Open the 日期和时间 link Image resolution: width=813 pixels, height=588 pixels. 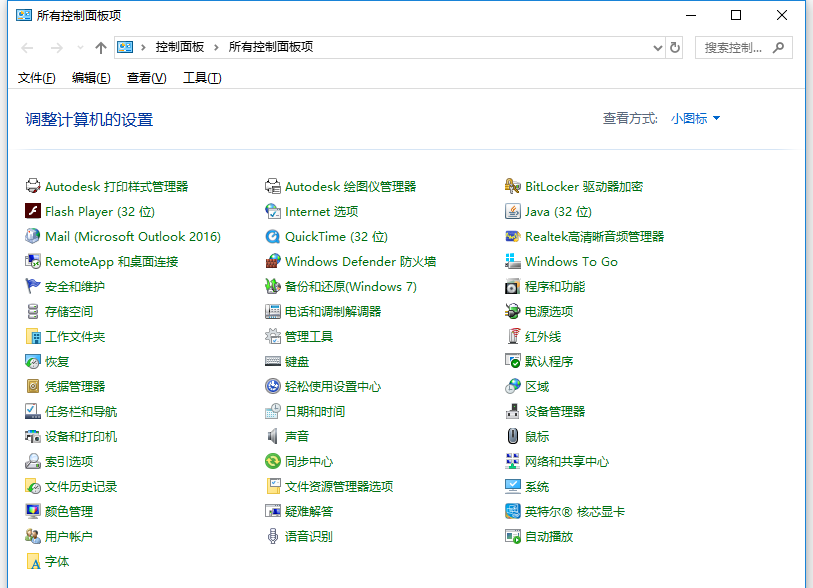(x=315, y=411)
